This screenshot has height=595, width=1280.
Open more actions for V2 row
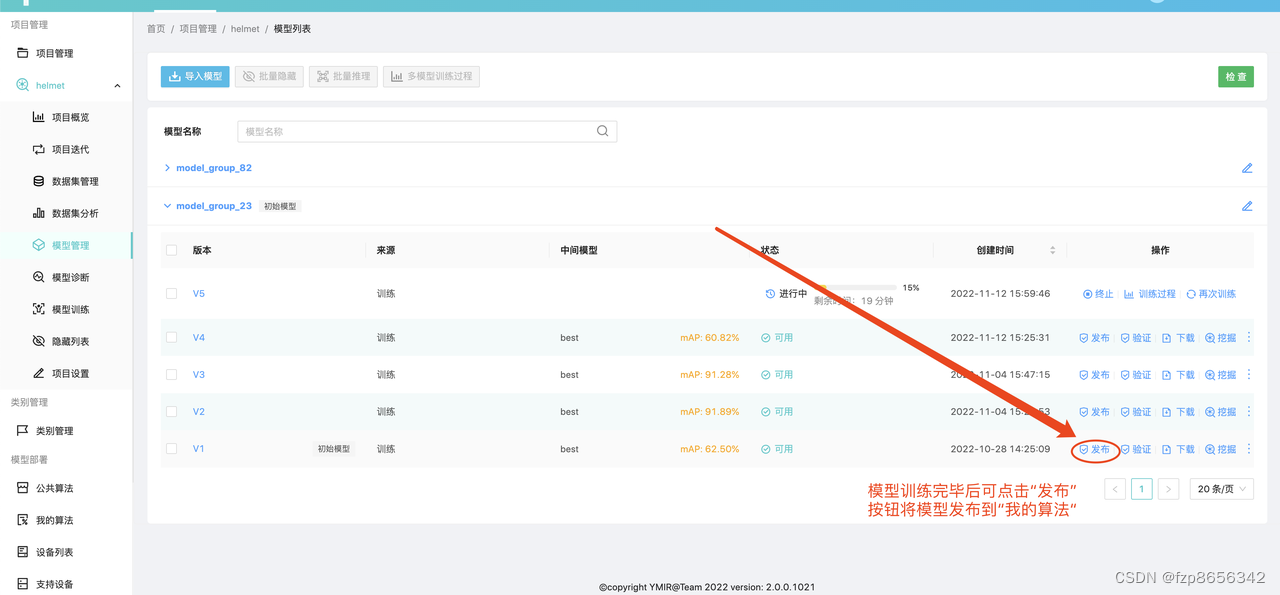[x=1249, y=412]
